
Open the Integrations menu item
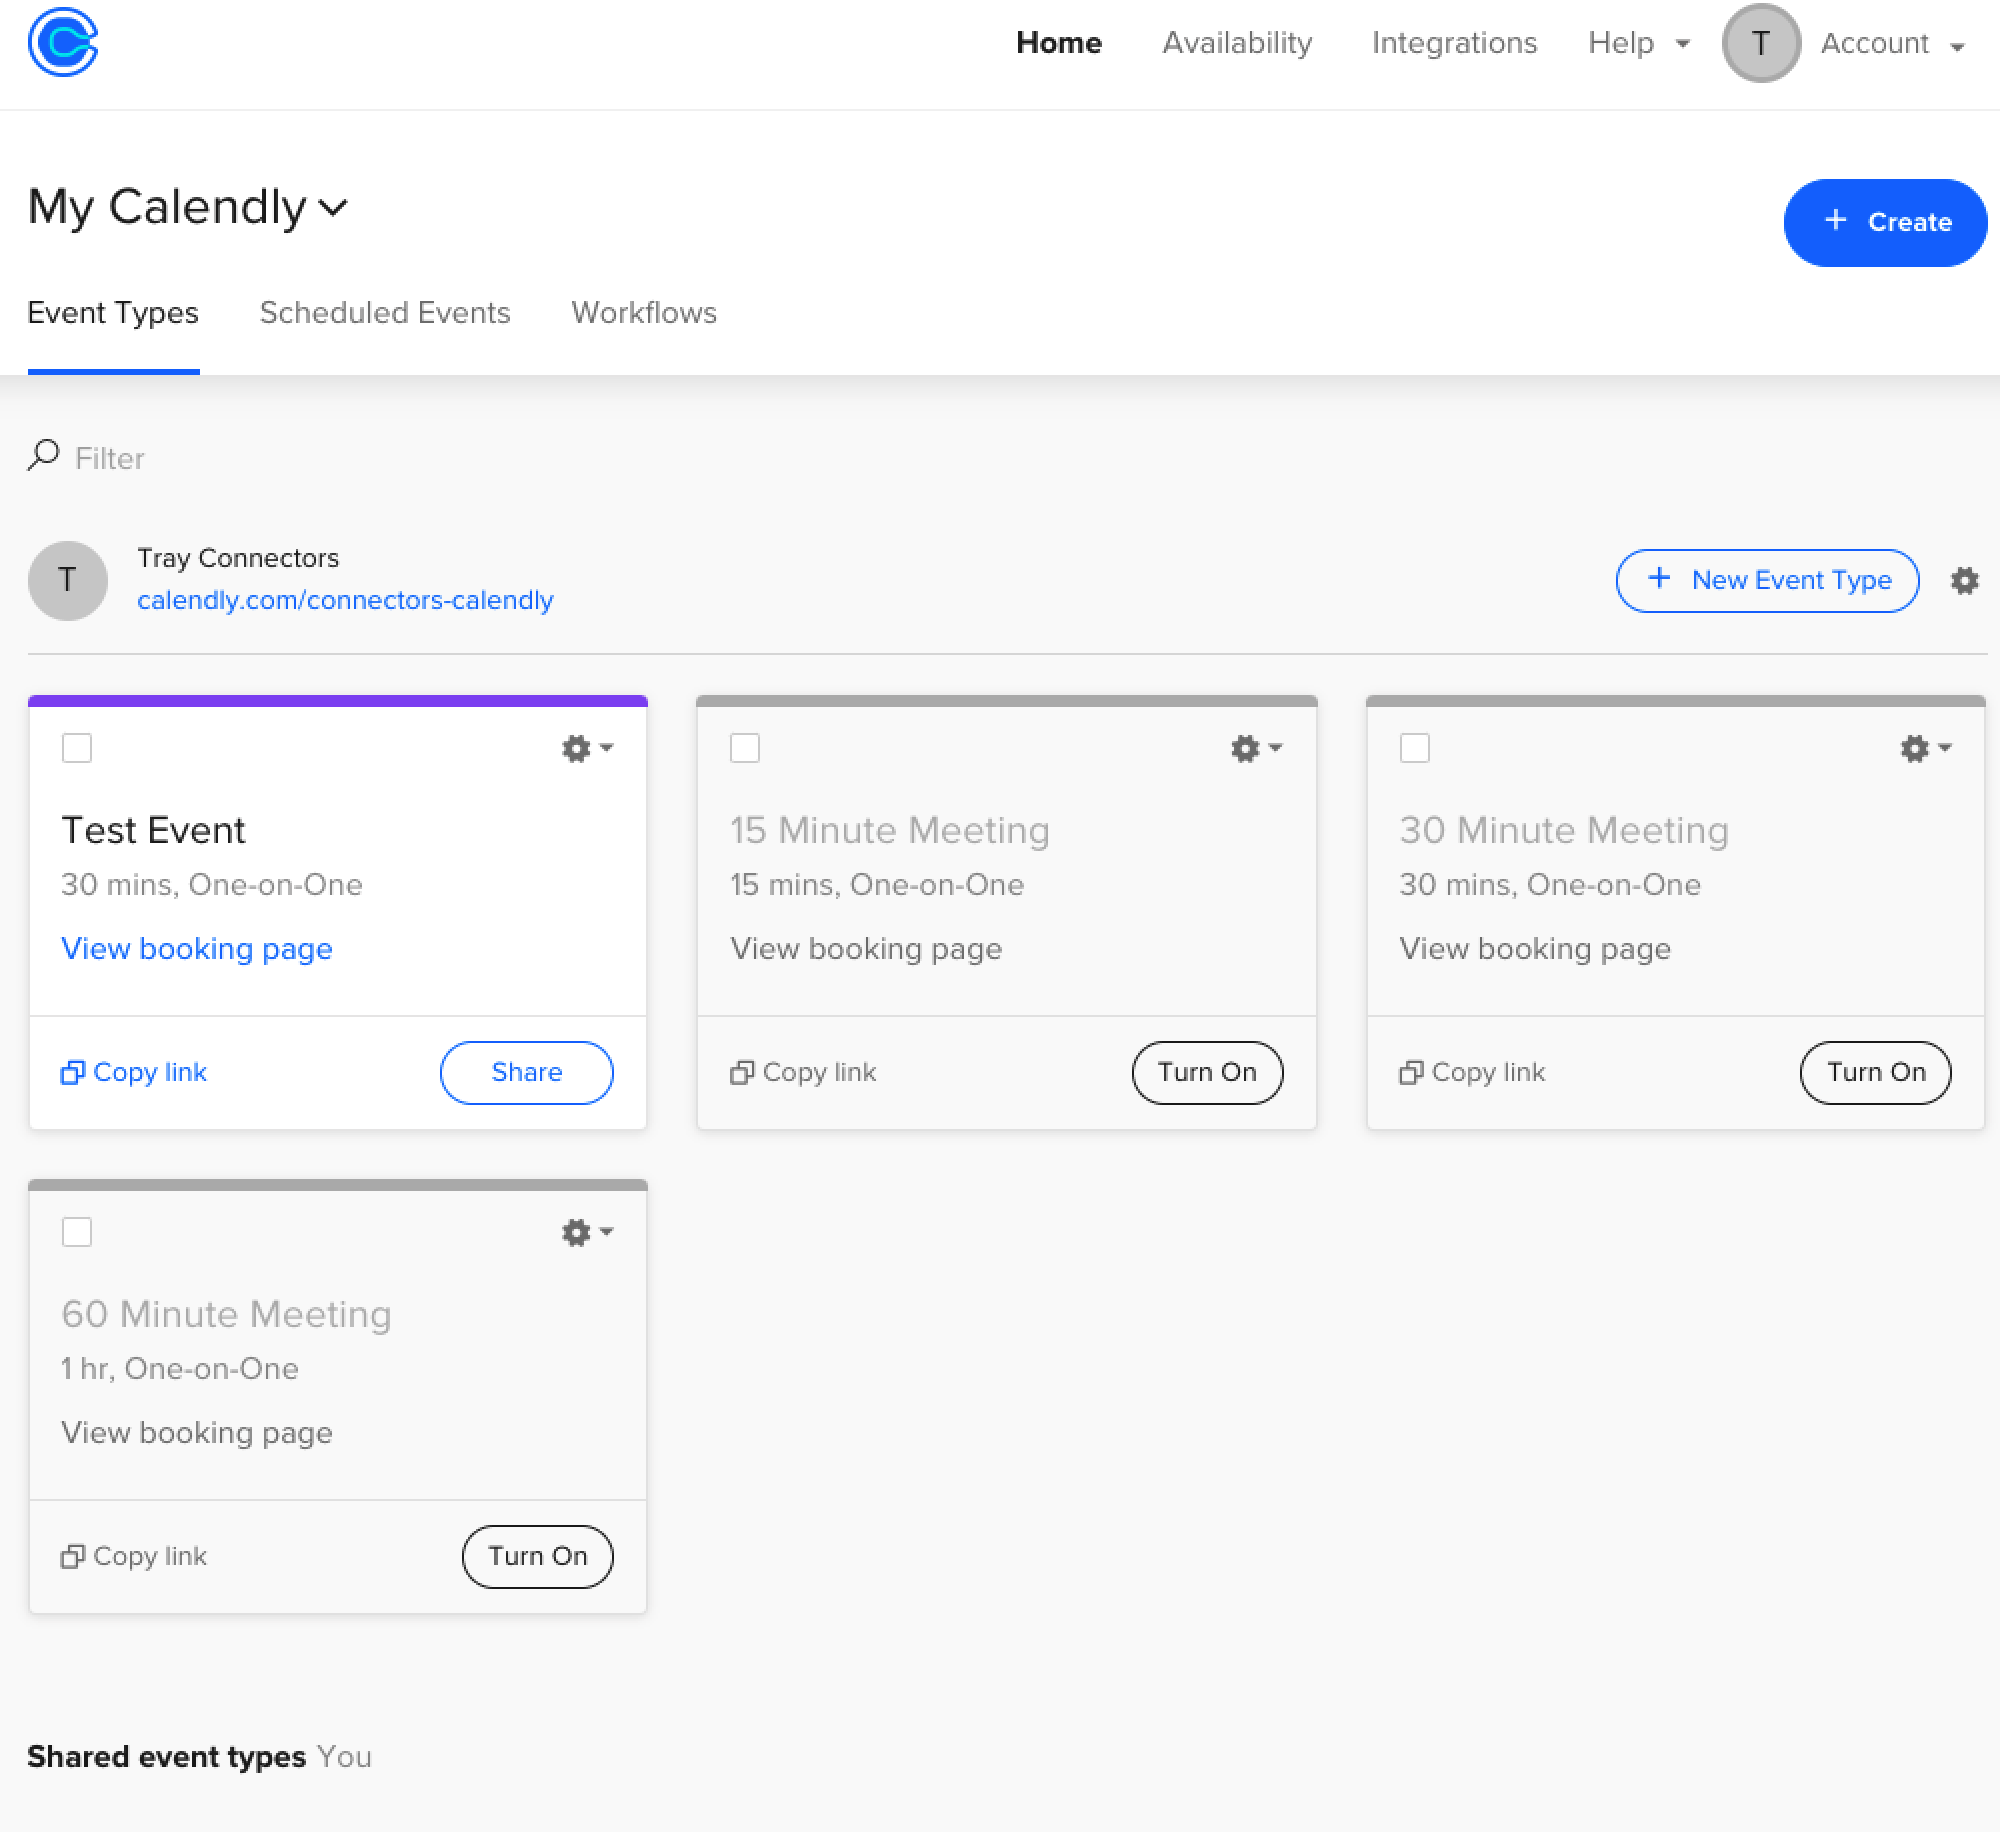pos(1454,43)
